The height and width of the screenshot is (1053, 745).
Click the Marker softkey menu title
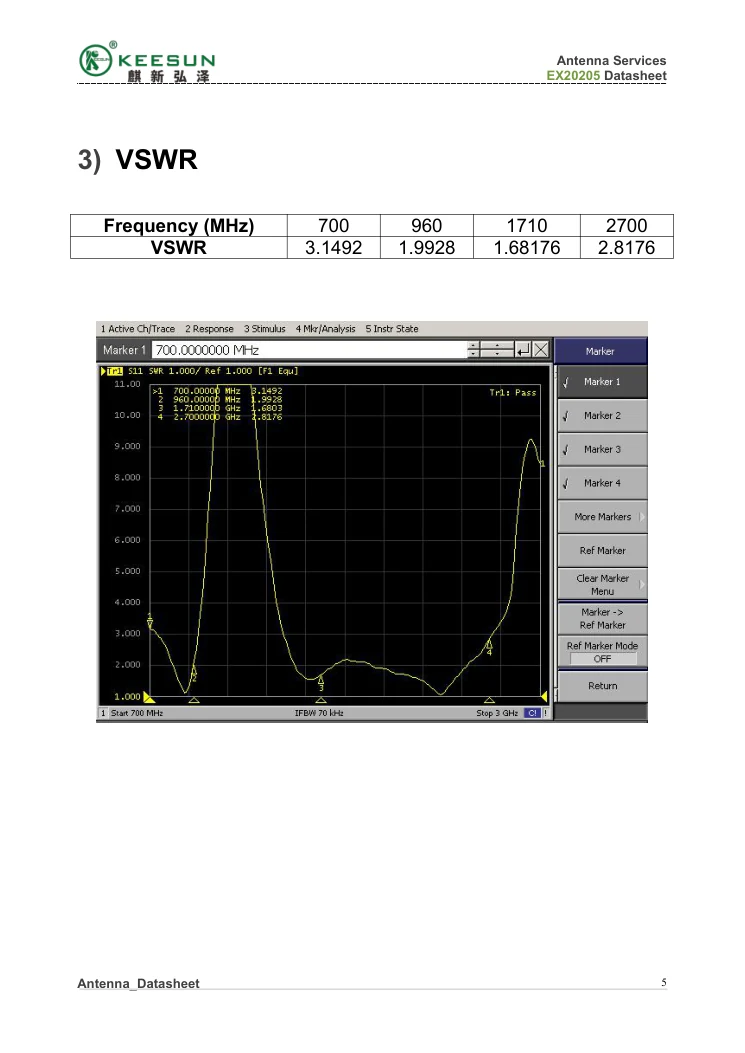pyautogui.click(x=601, y=351)
